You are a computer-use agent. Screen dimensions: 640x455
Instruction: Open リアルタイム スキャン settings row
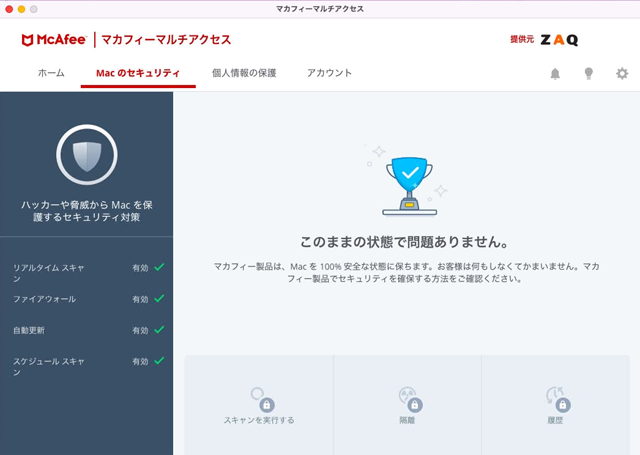point(87,273)
